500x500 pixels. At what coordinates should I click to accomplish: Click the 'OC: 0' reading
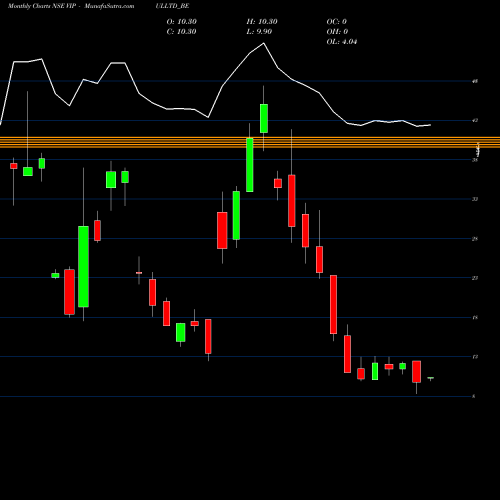coord(337,22)
